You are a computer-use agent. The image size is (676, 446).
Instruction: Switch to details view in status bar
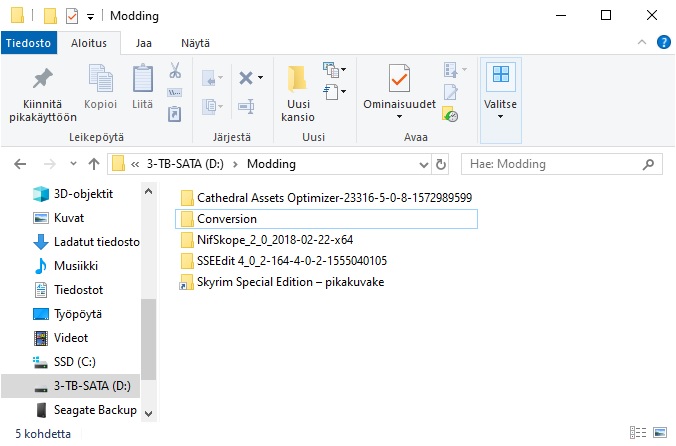click(639, 434)
